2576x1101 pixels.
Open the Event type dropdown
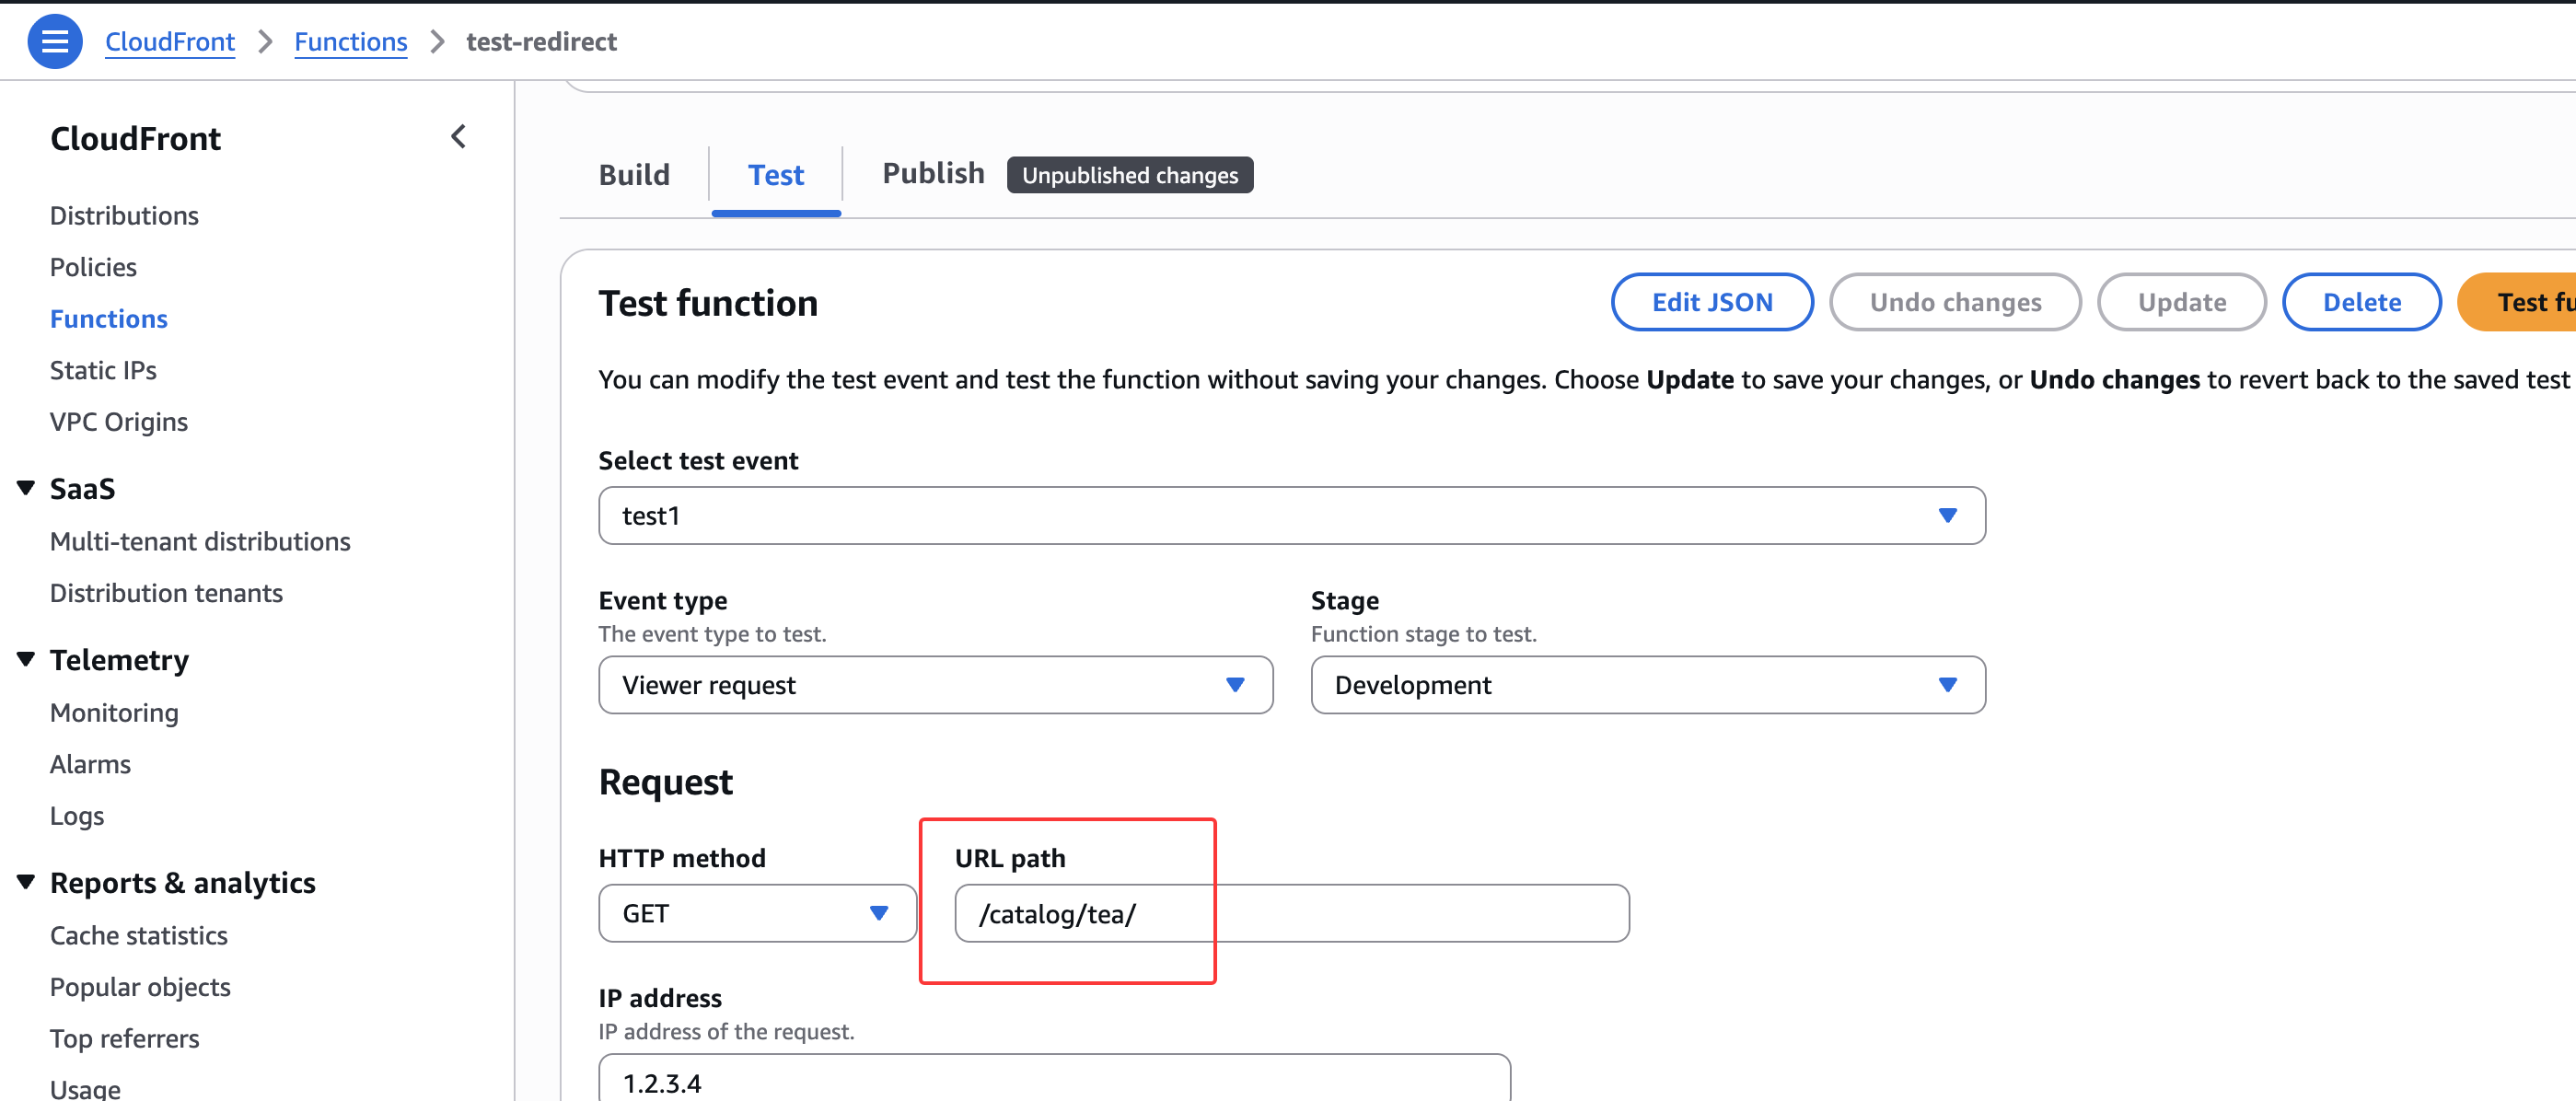click(934, 685)
